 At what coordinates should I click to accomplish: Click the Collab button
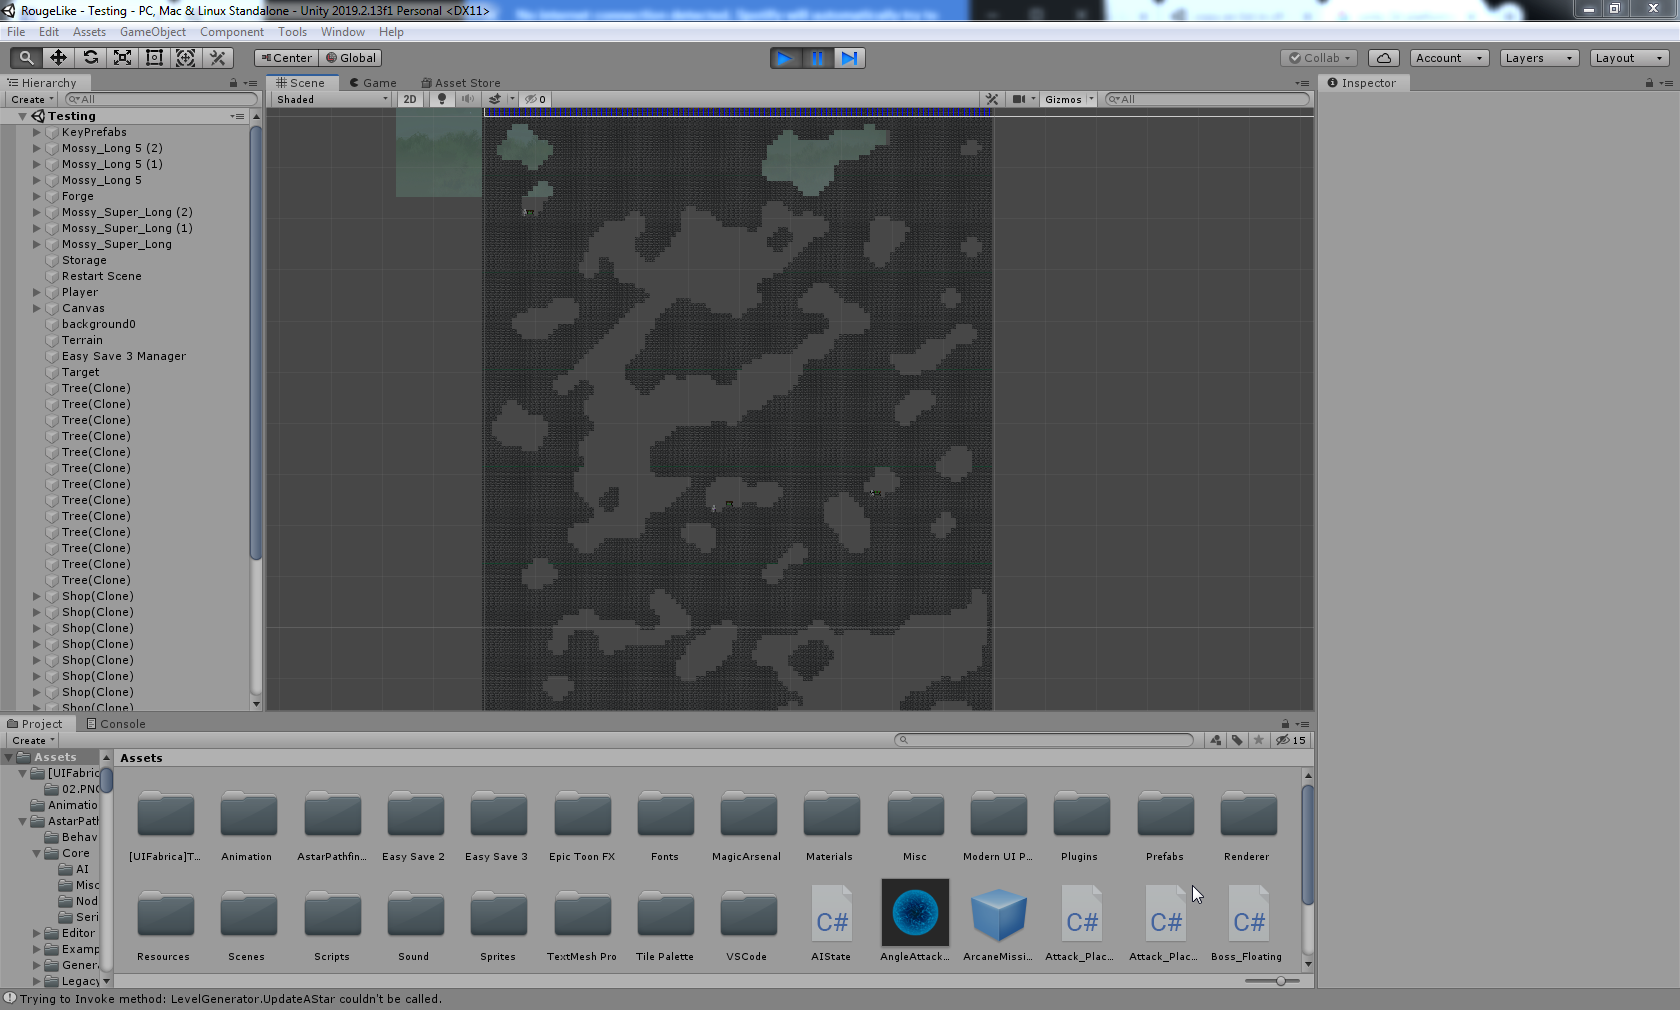click(x=1318, y=58)
